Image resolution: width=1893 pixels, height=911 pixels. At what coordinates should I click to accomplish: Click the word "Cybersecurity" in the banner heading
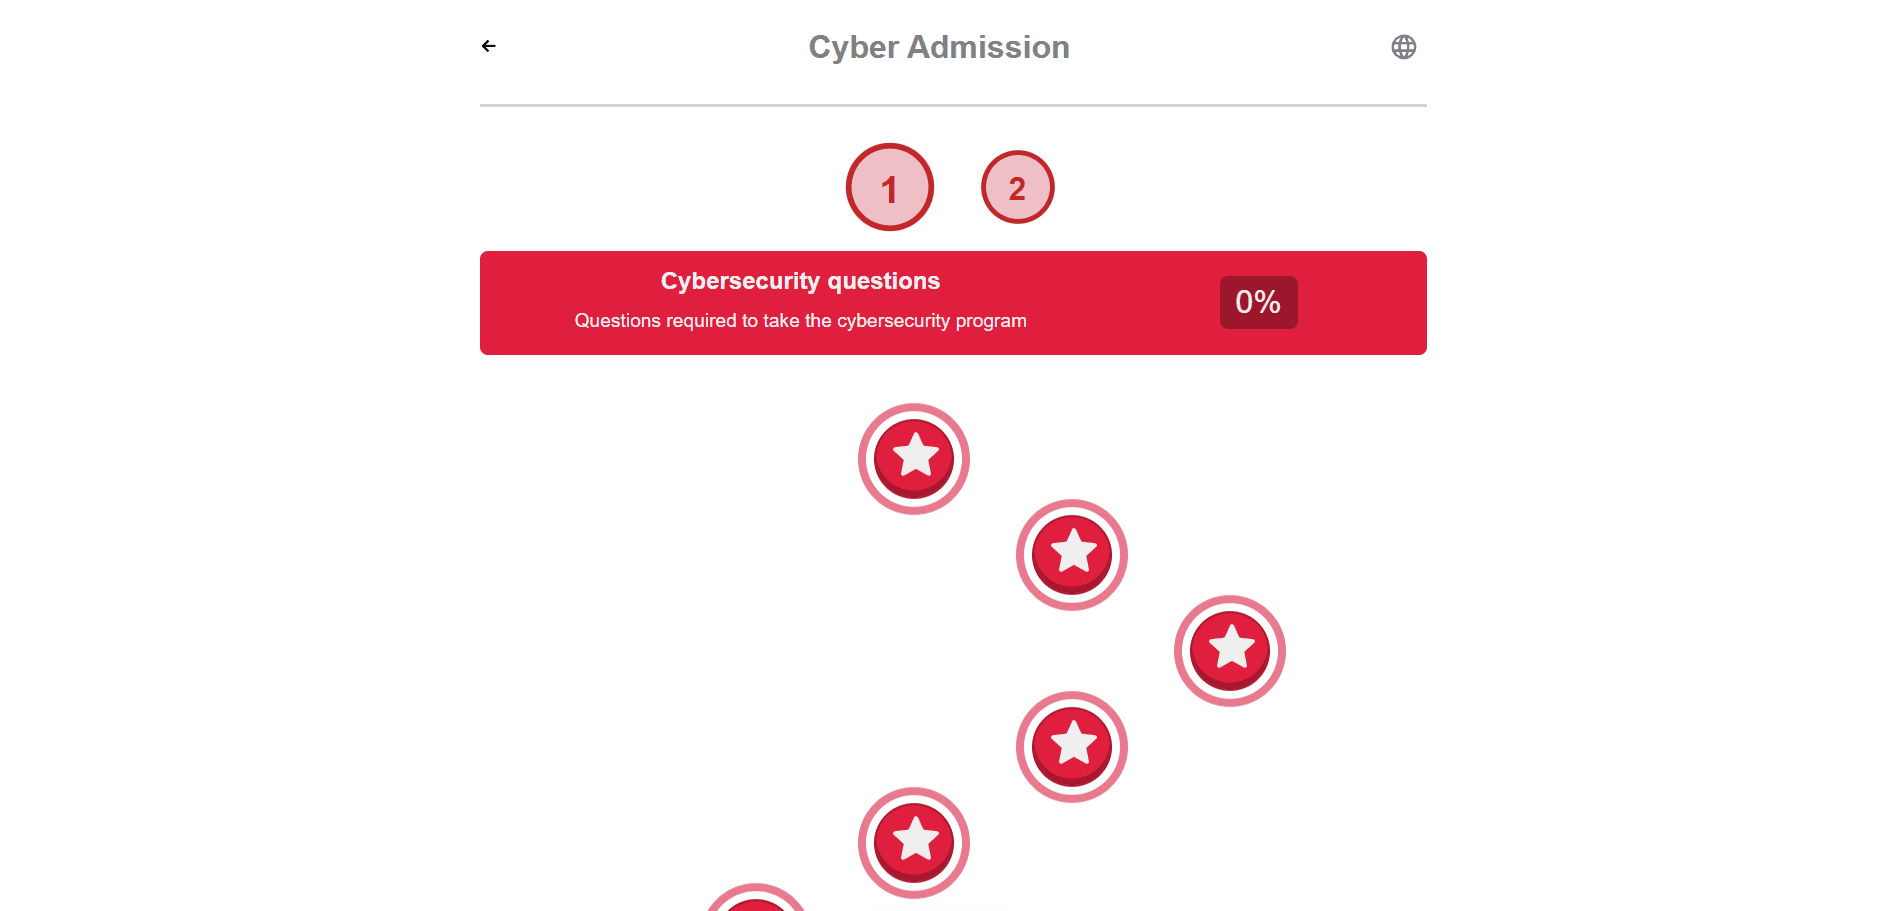[740, 281]
